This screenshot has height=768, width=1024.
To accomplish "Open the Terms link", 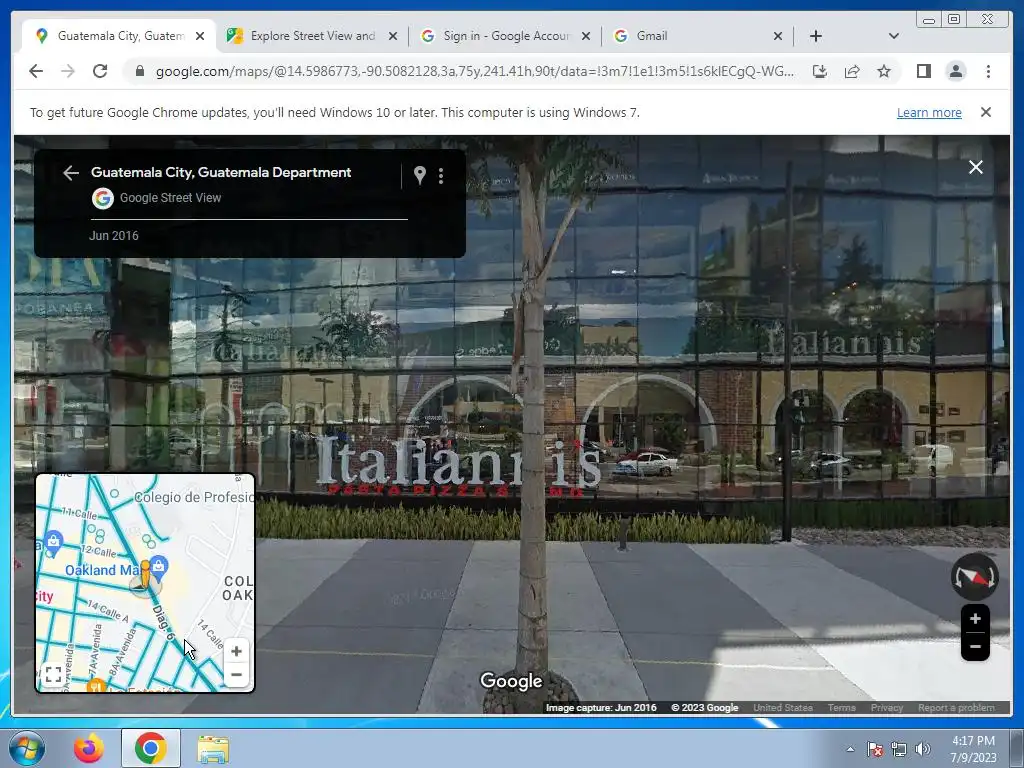I will point(842,708).
